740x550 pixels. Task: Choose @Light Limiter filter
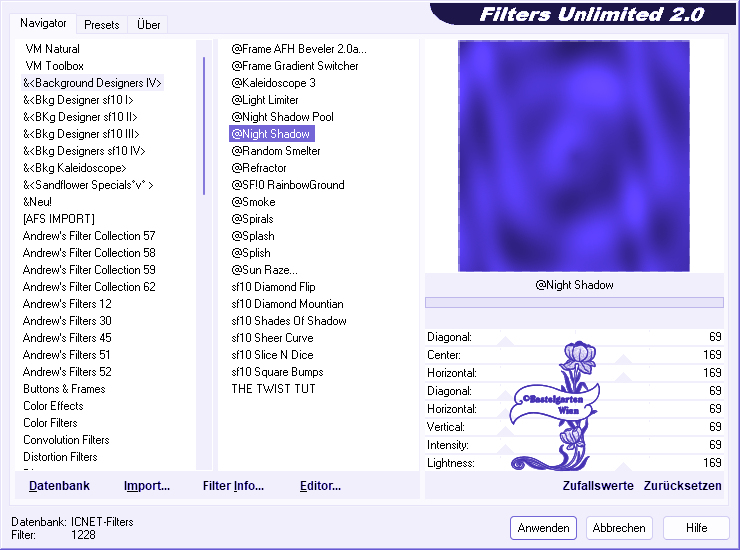click(265, 100)
